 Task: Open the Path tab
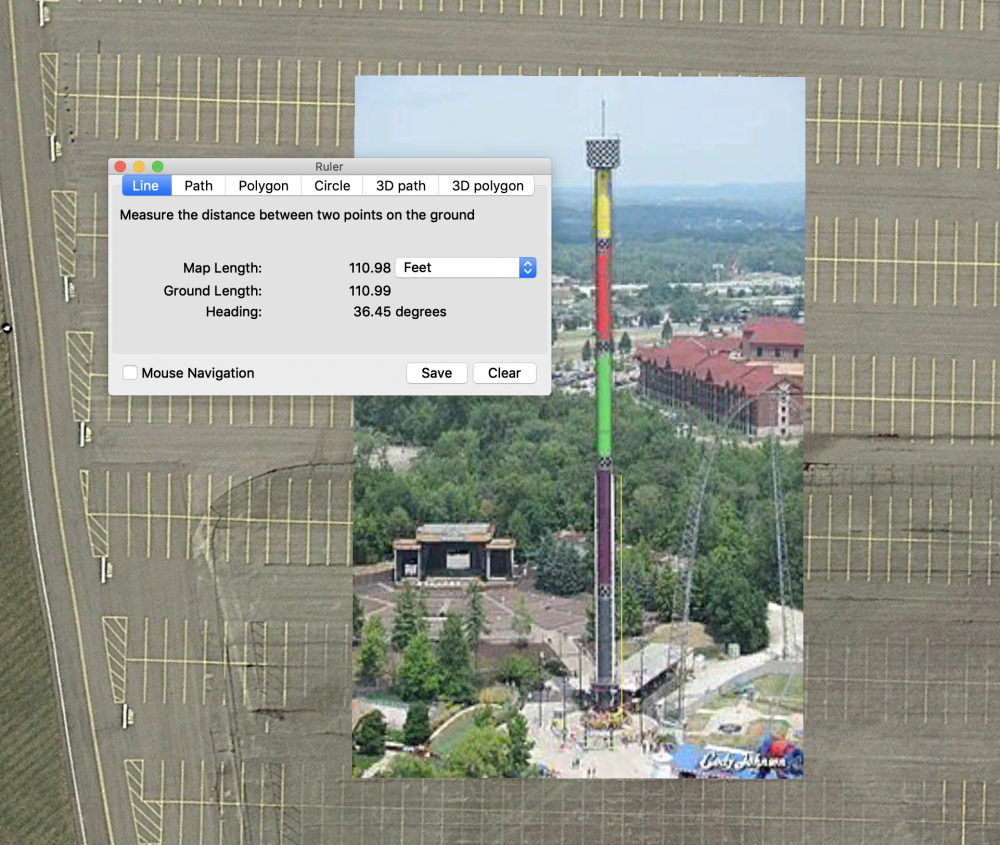click(198, 186)
